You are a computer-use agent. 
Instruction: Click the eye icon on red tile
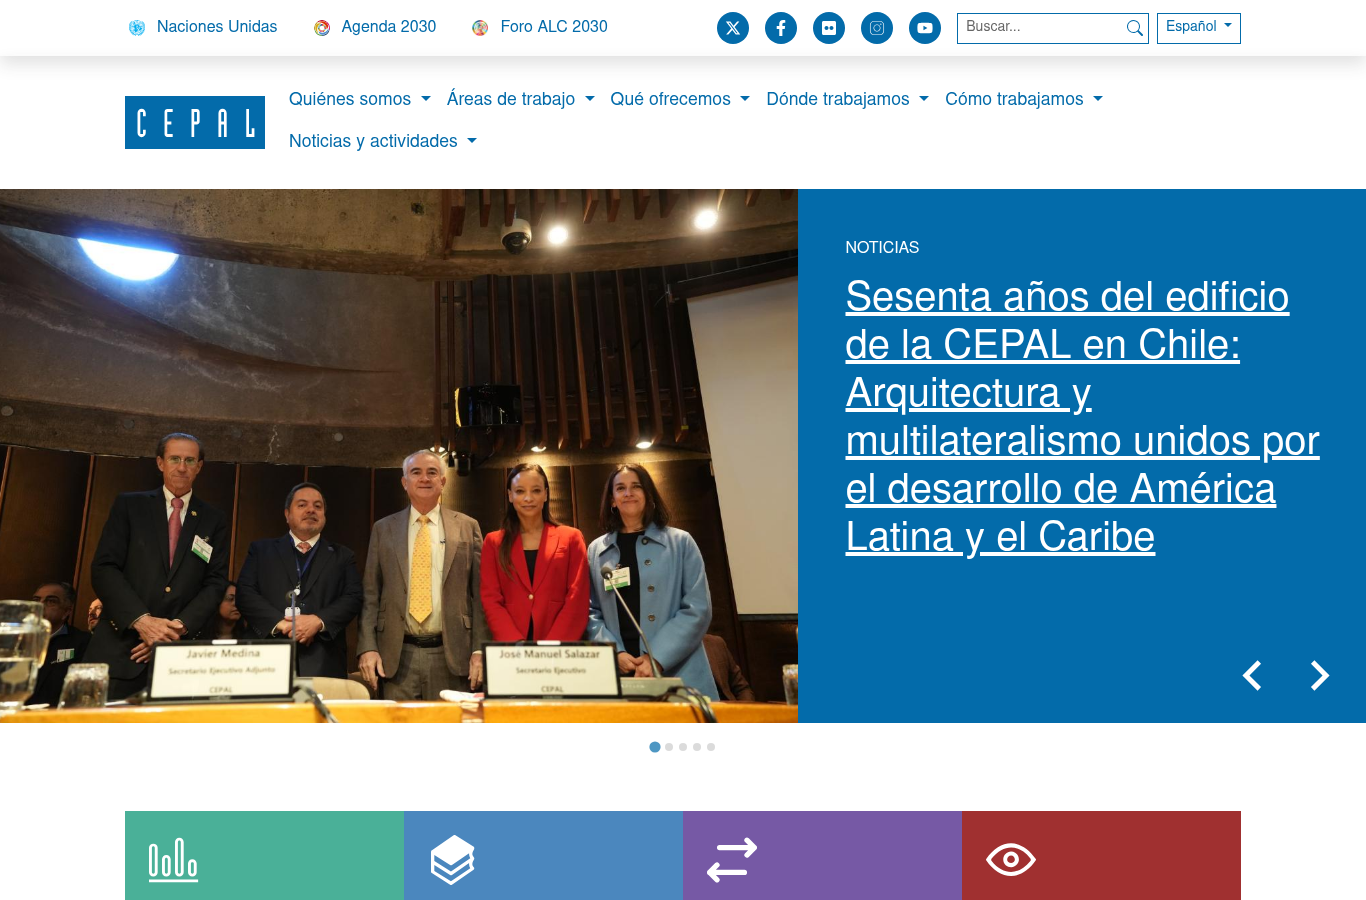(1011, 859)
